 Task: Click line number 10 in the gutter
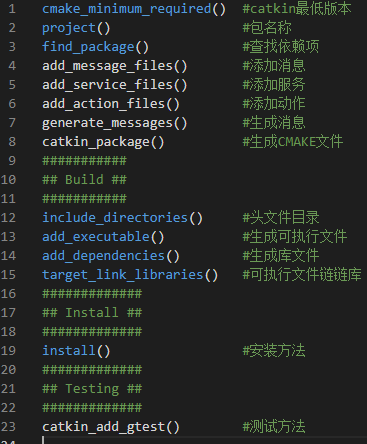pos(8,180)
